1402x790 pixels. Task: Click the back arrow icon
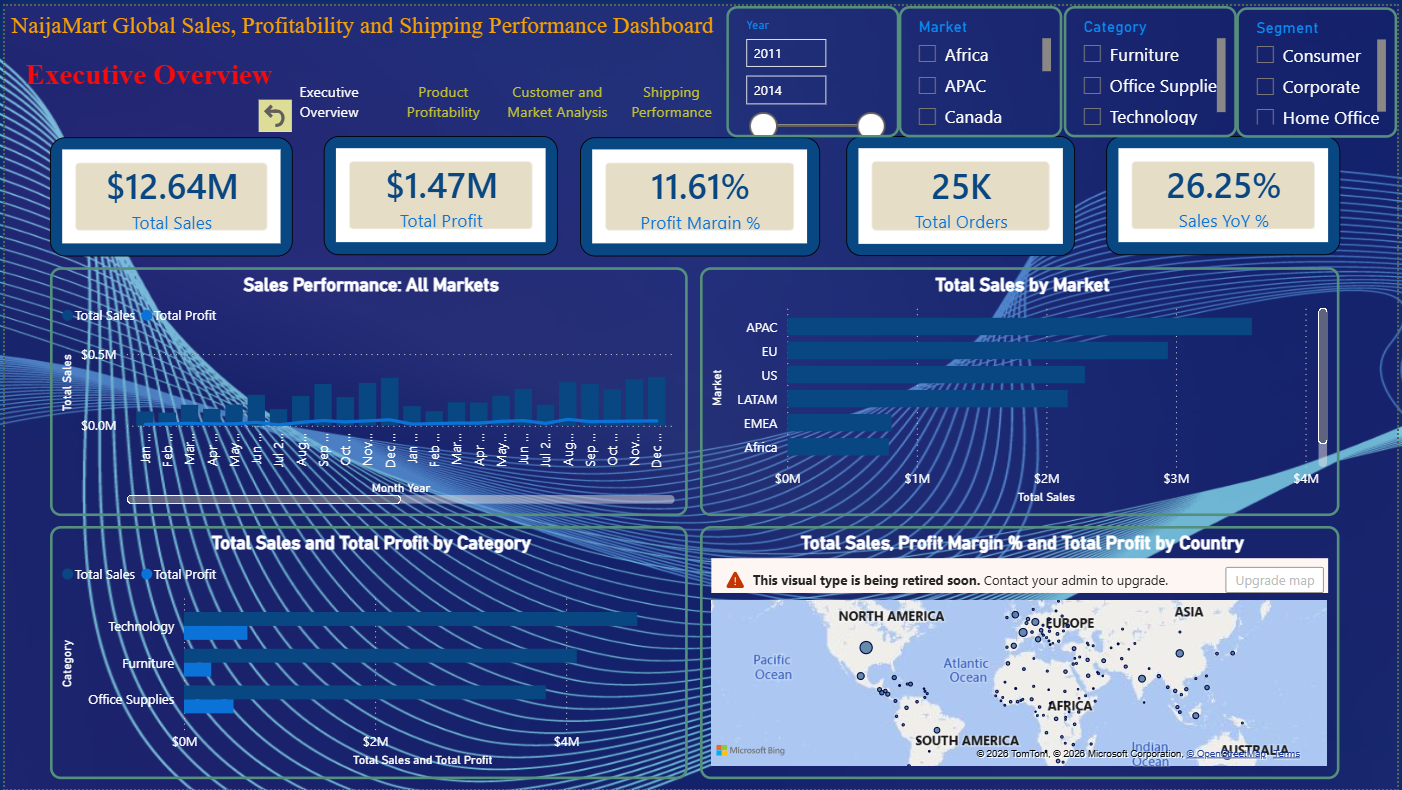coord(275,116)
